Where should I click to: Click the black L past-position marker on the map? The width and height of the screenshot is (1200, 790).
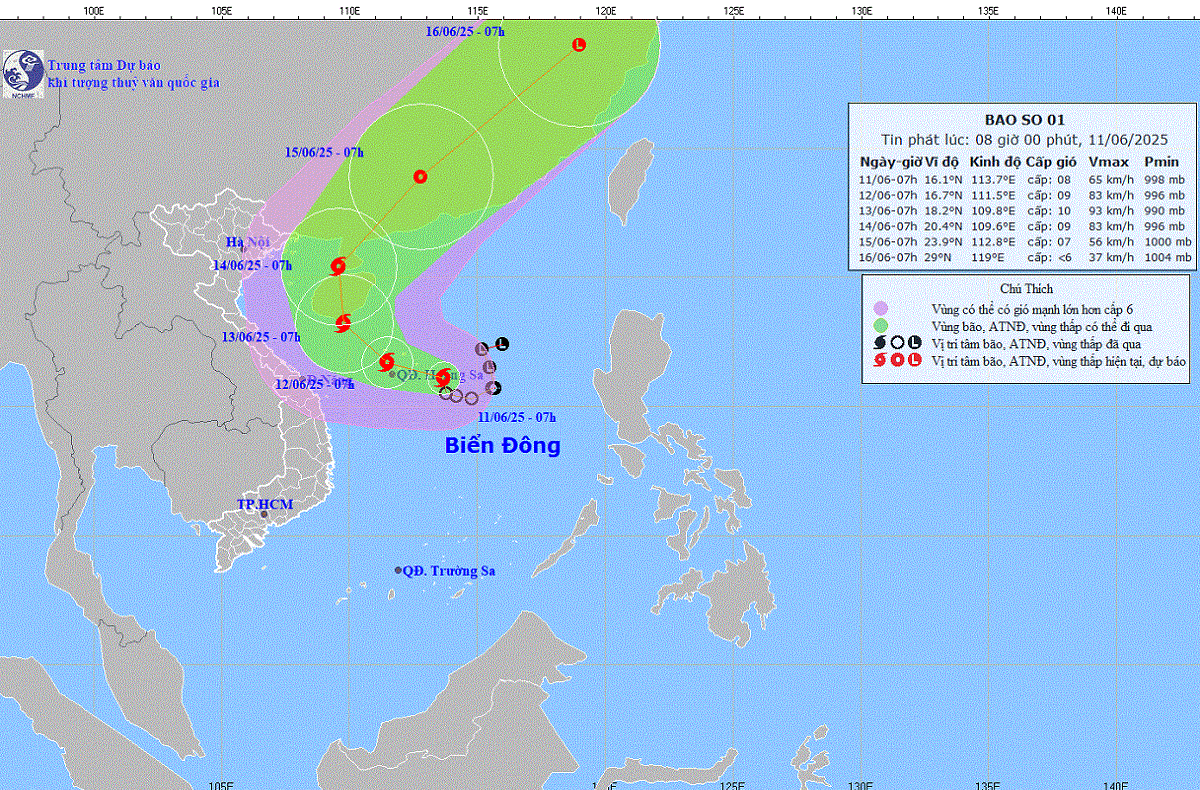tap(502, 344)
